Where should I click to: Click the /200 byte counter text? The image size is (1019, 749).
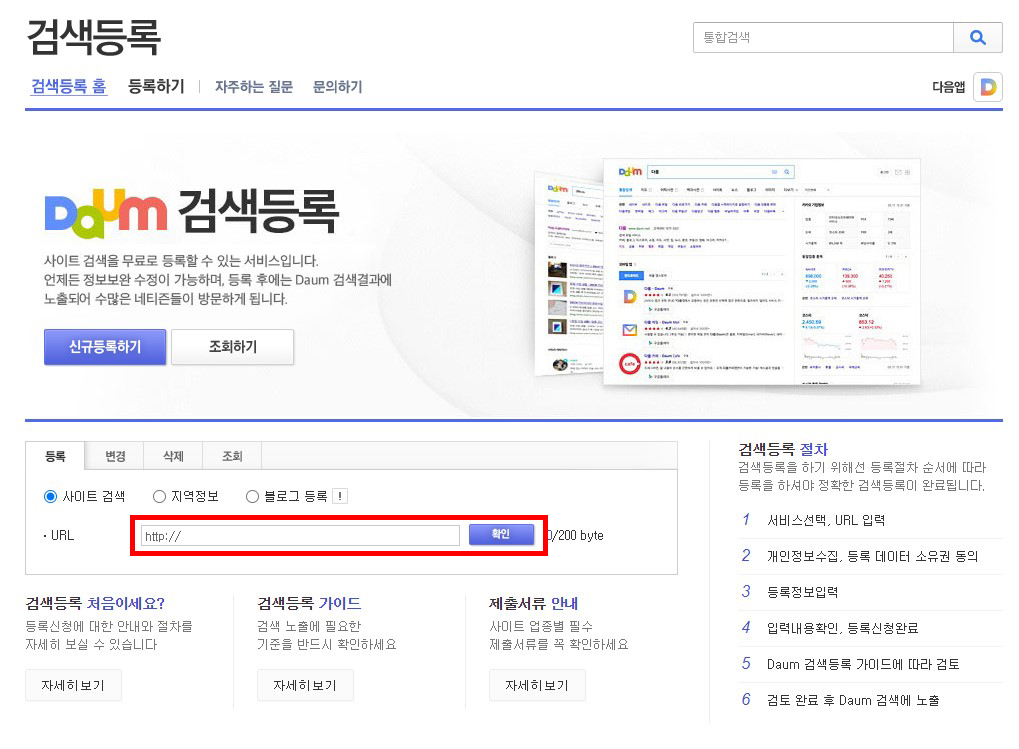click(578, 535)
